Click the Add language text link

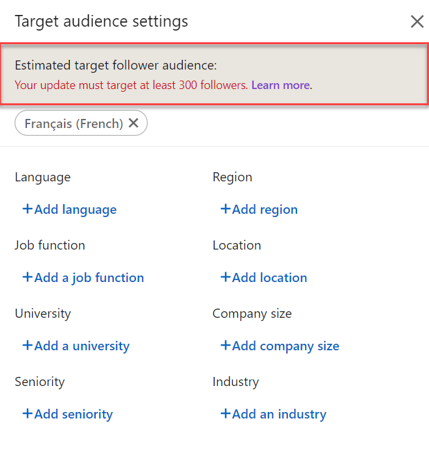coord(76,210)
